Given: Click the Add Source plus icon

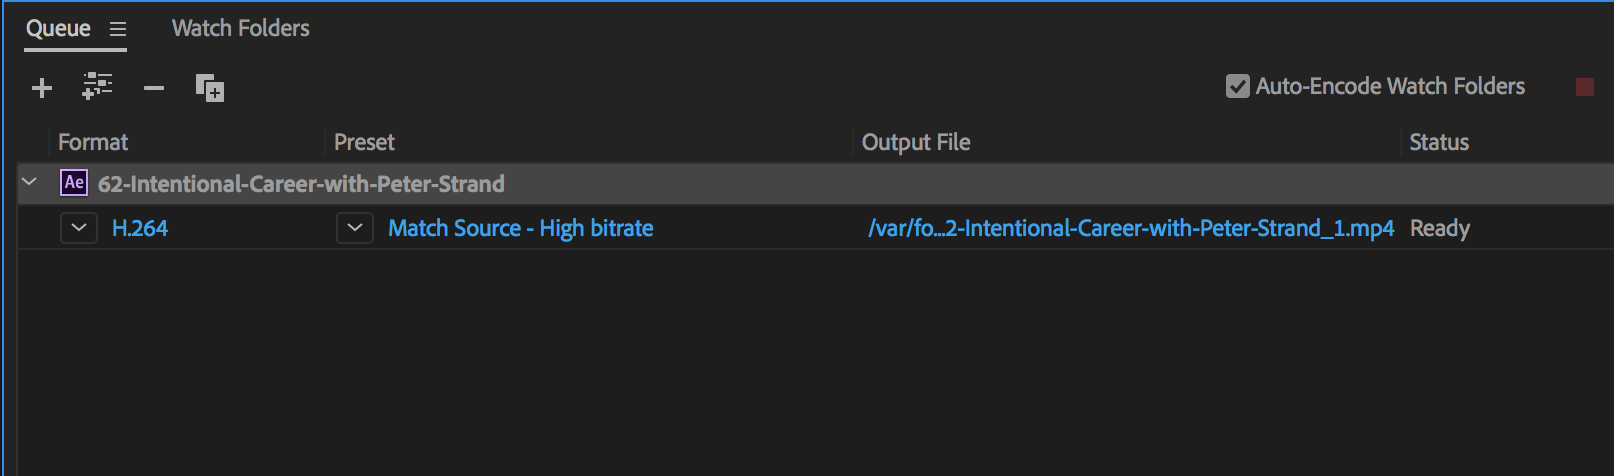Looking at the screenshot, I should (x=42, y=88).
